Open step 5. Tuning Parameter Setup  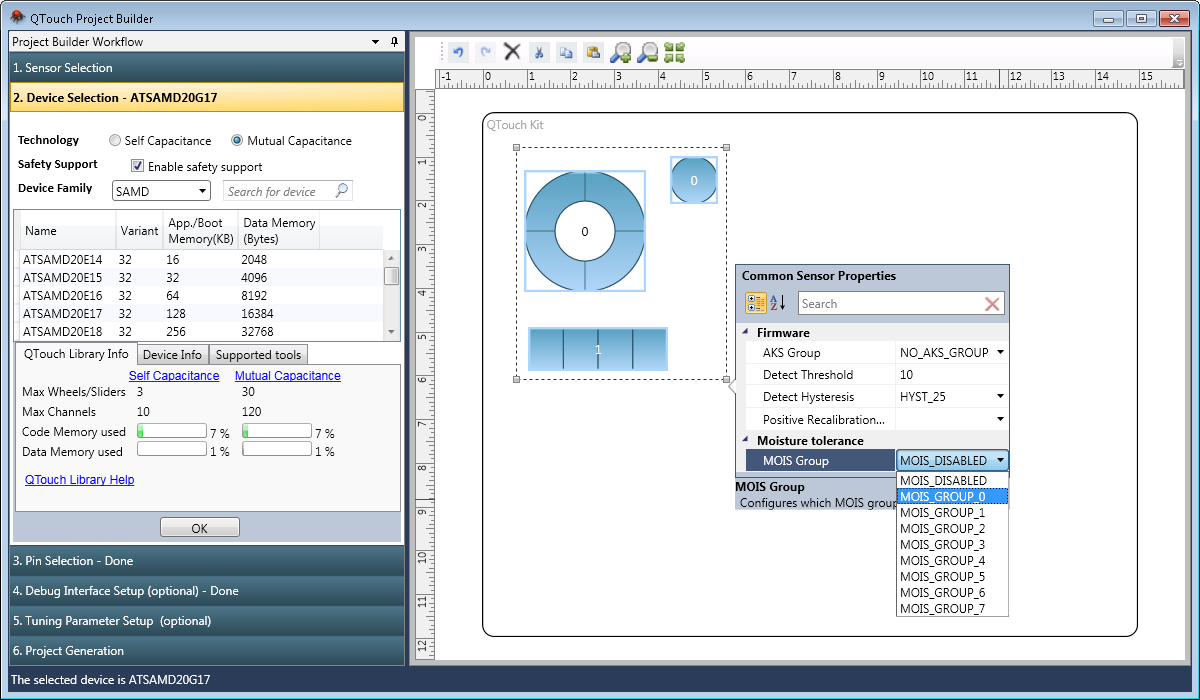pyautogui.click(x=207, y=621)
